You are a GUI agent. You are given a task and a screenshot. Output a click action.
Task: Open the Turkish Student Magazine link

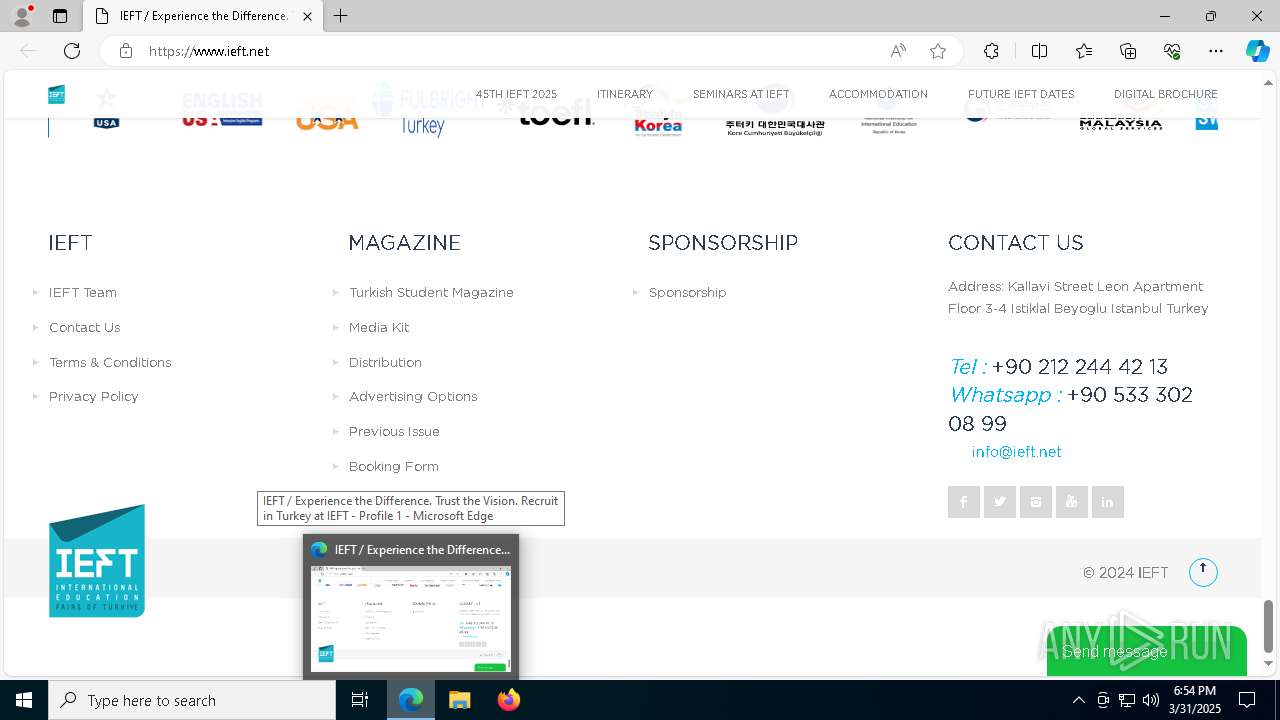[431, 292]
